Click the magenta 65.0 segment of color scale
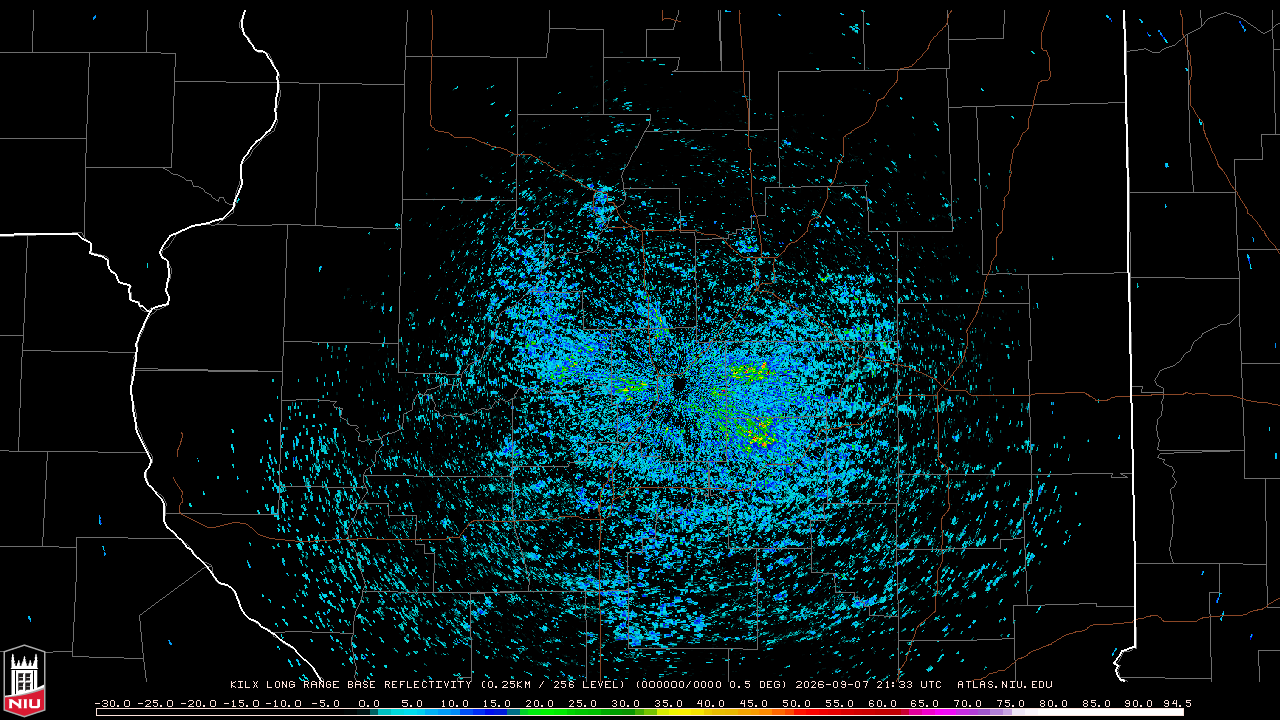The width and height of the screenshot is (1280, 720). click(x=926, y=712)
